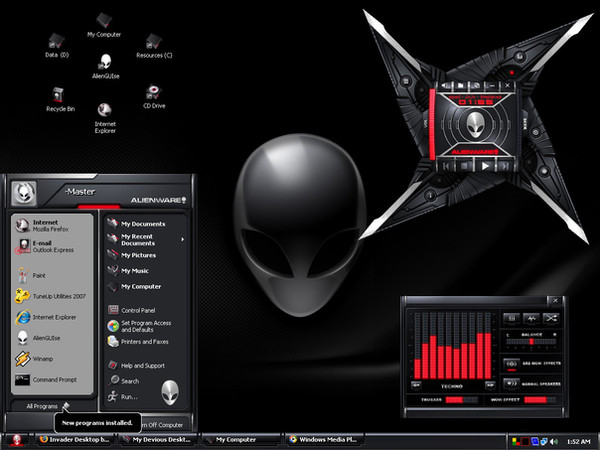
Task: Open Help and Support
Action: point(145,365)
